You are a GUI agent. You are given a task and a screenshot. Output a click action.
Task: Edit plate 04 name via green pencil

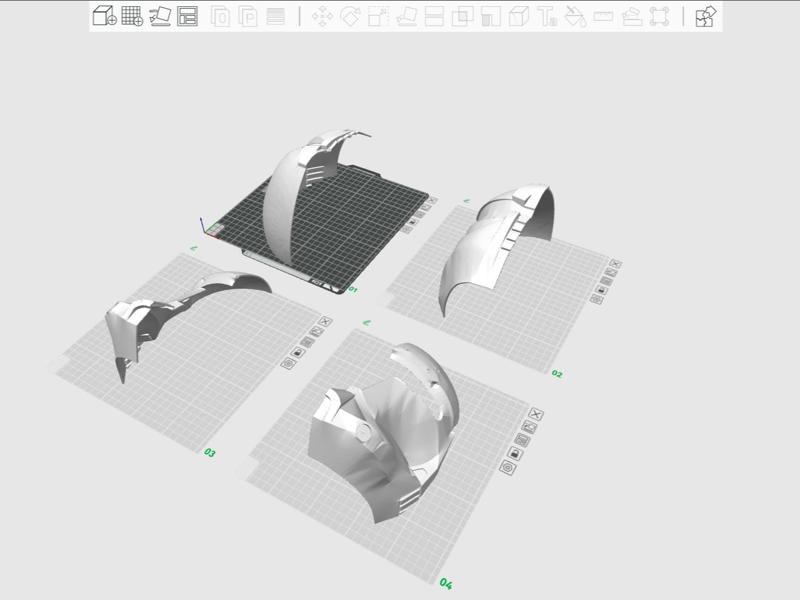pyautogui.click(x=366, y=323)
